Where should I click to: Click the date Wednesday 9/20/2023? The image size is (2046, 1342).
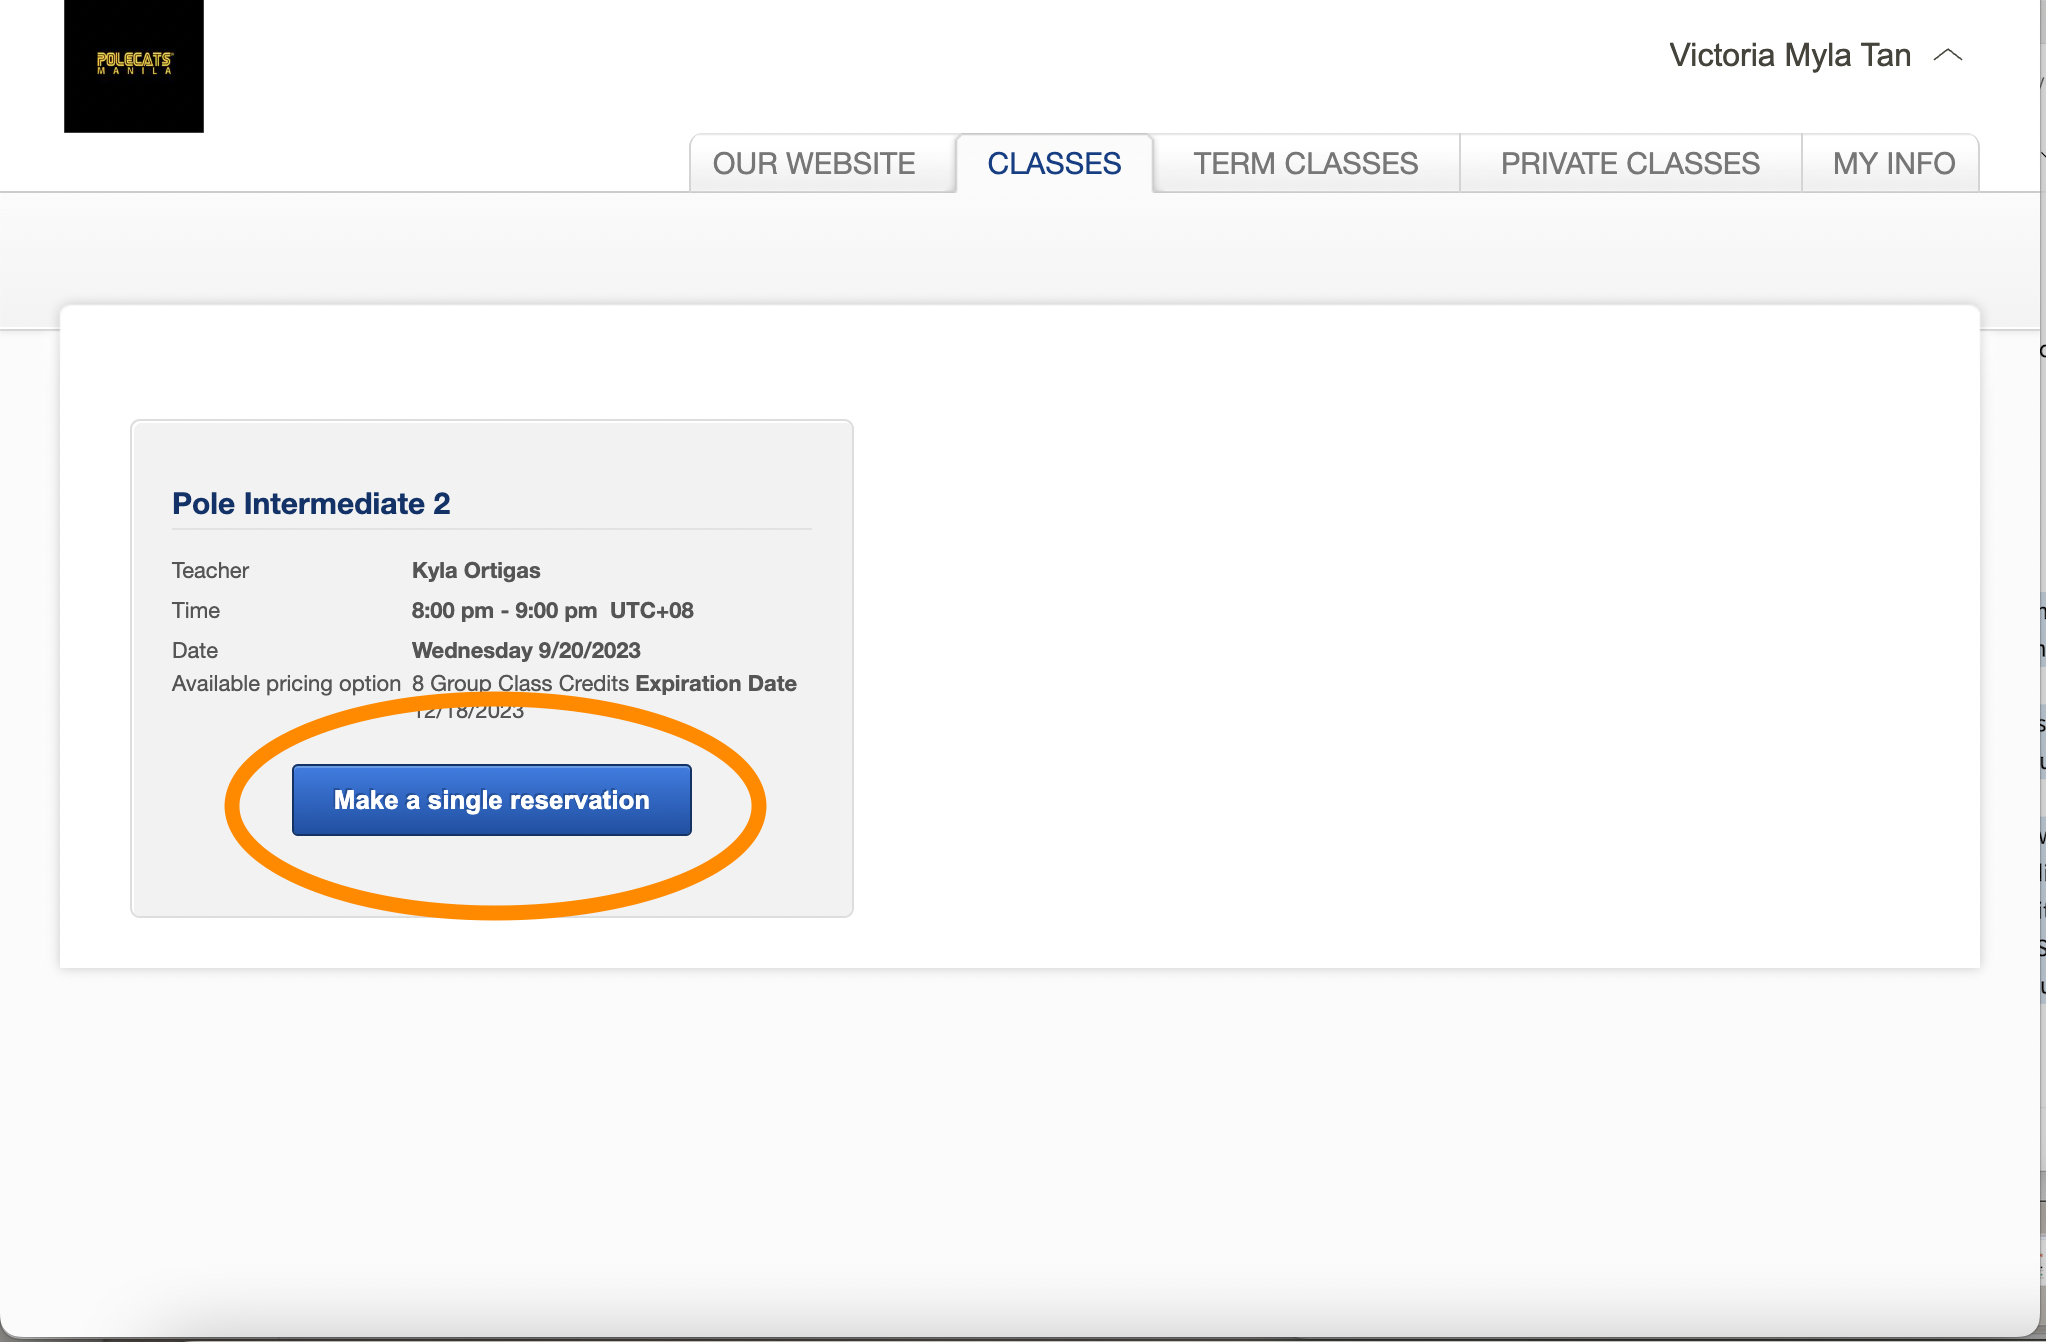click(526, 650)
